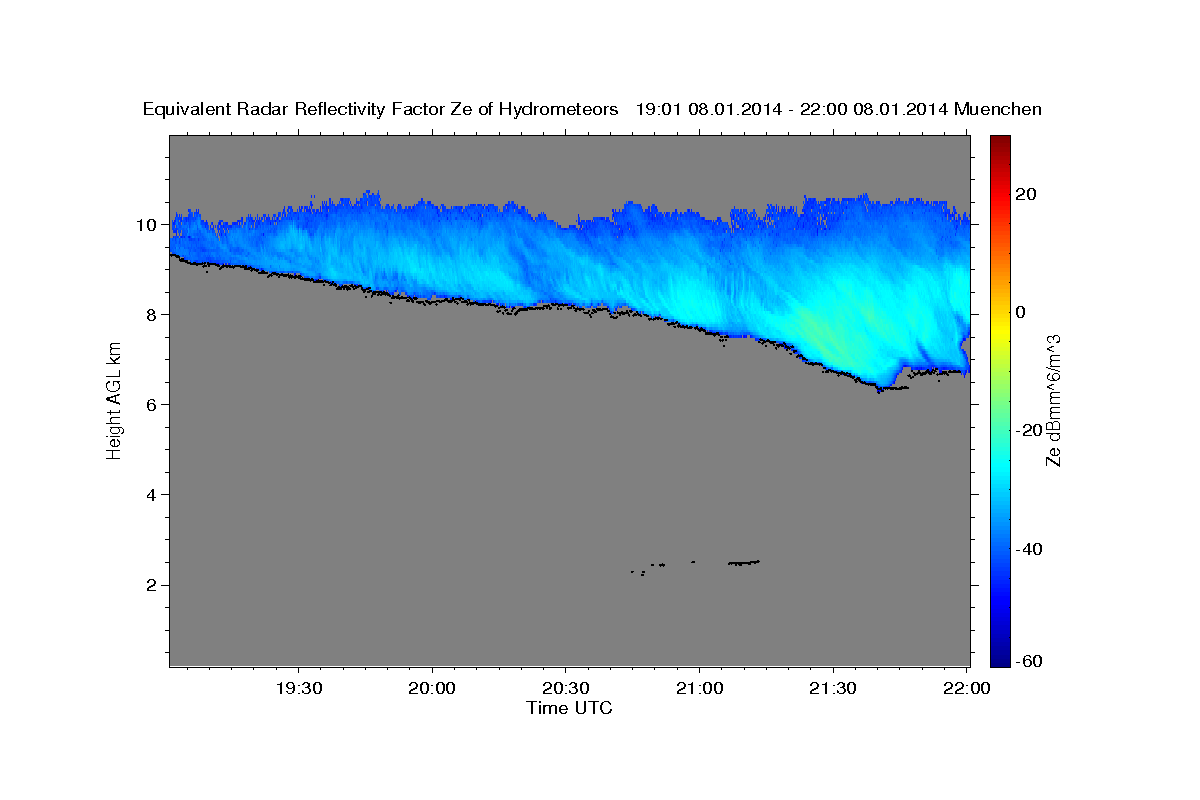This screenshot has width=1200, height=800.
Task: Click the colorbar '20' value label
Action: [1026, 194]
